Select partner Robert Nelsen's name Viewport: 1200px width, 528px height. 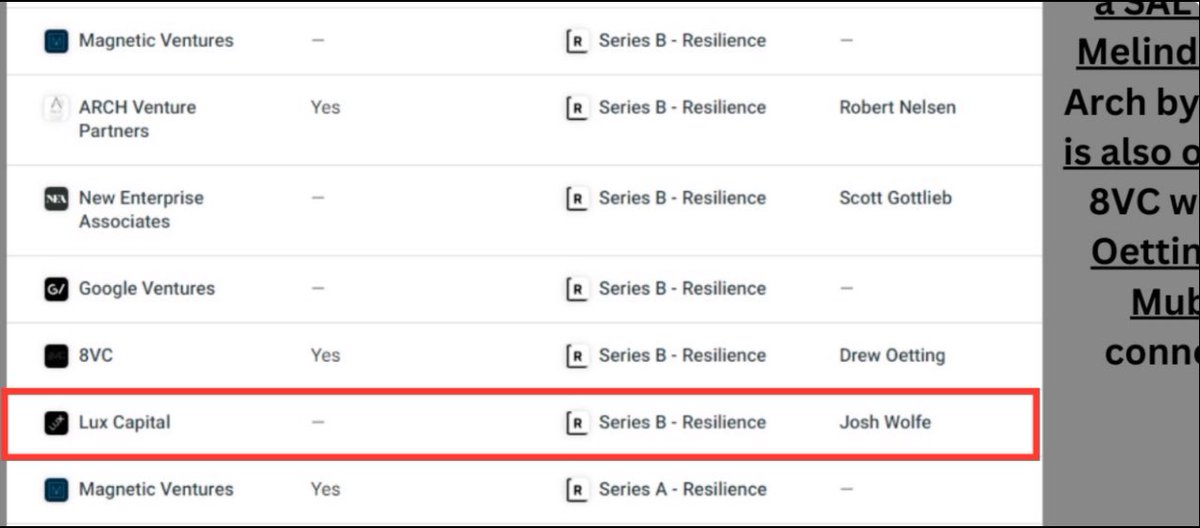click(x=897, y=107)
